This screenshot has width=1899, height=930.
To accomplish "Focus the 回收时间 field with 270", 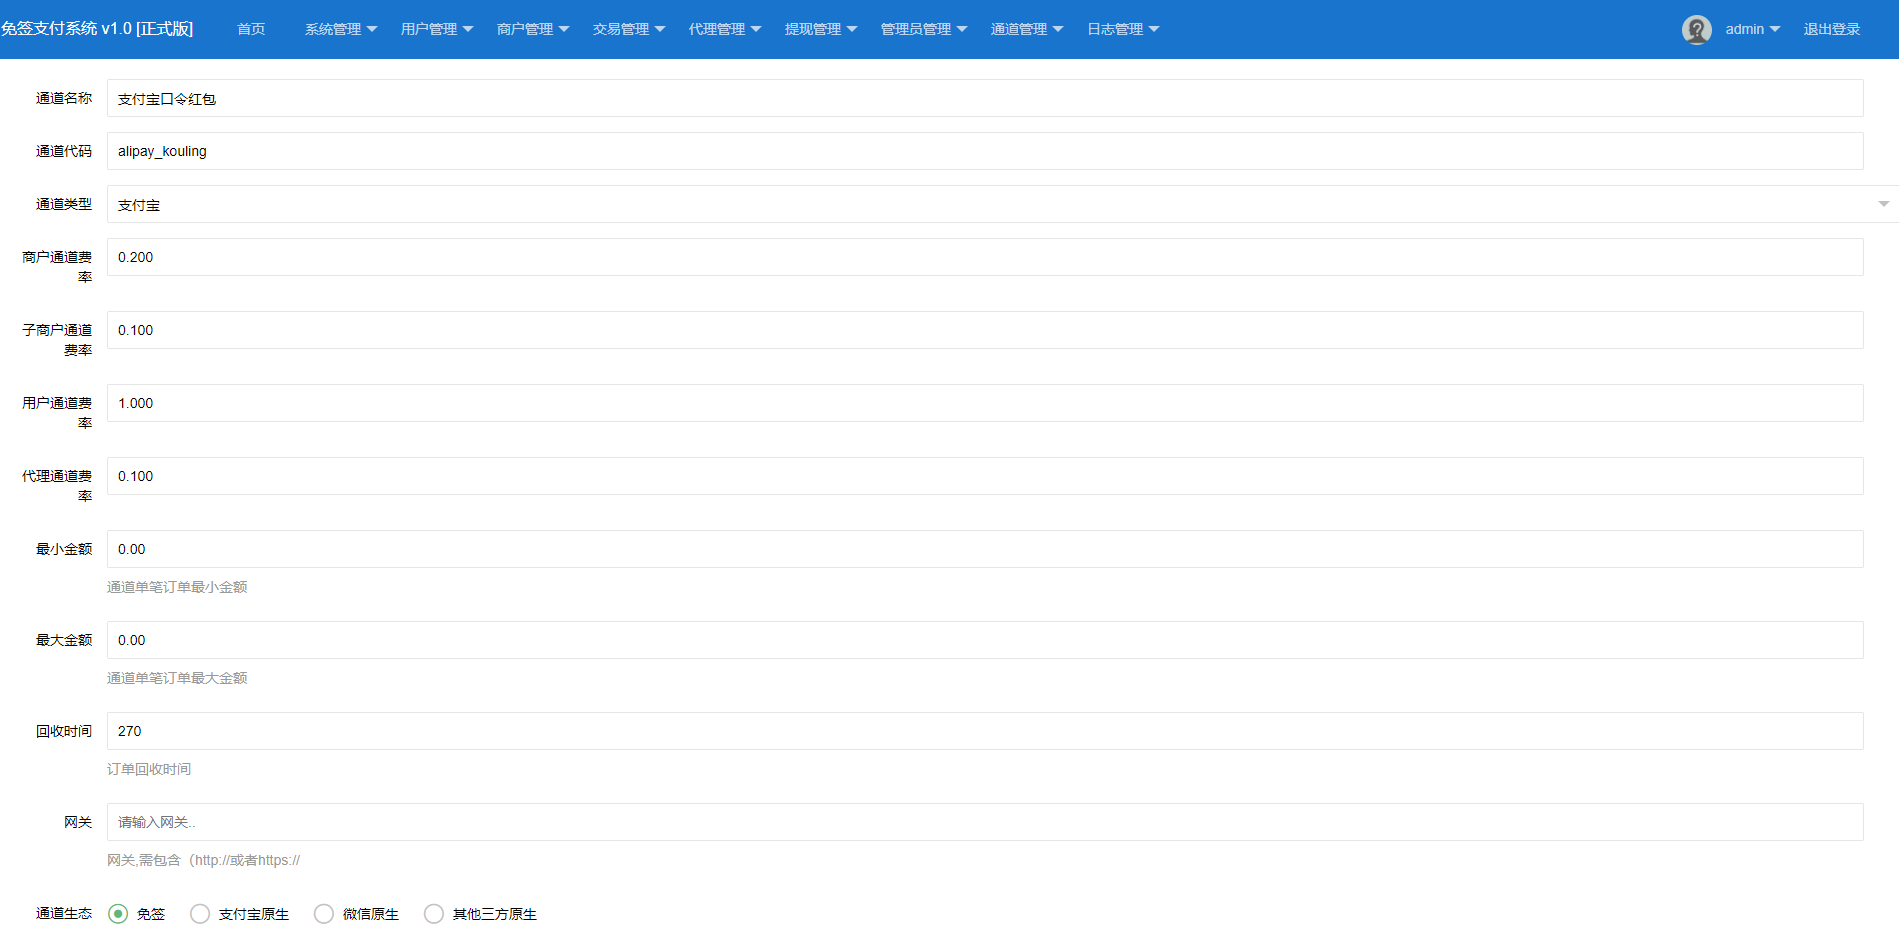I will click(985, 731).
